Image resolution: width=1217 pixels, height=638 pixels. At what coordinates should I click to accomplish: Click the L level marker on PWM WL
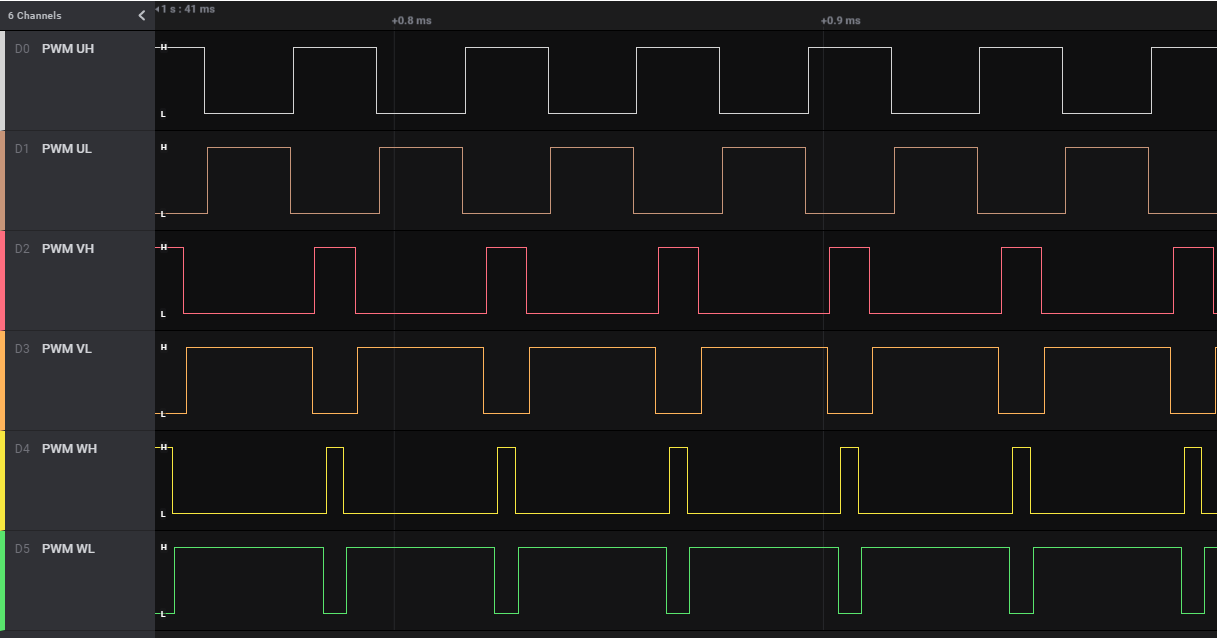point(163,614)
